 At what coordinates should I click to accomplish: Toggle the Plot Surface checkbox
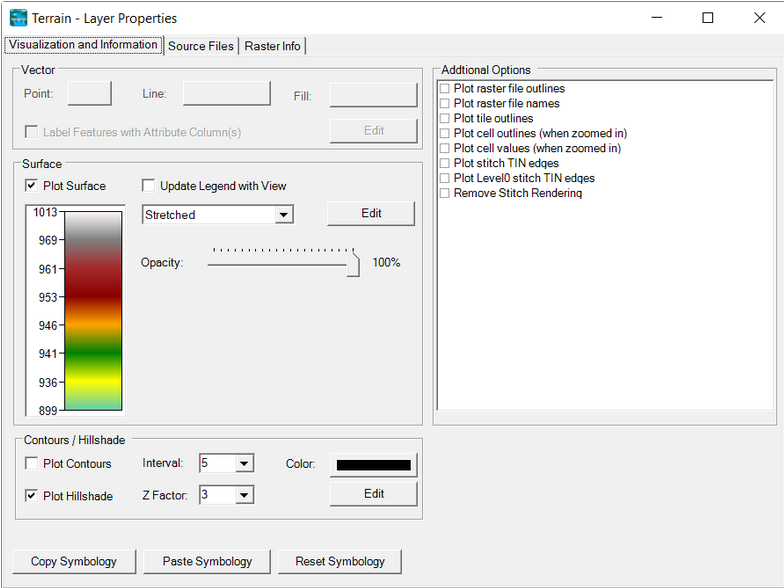32,186
